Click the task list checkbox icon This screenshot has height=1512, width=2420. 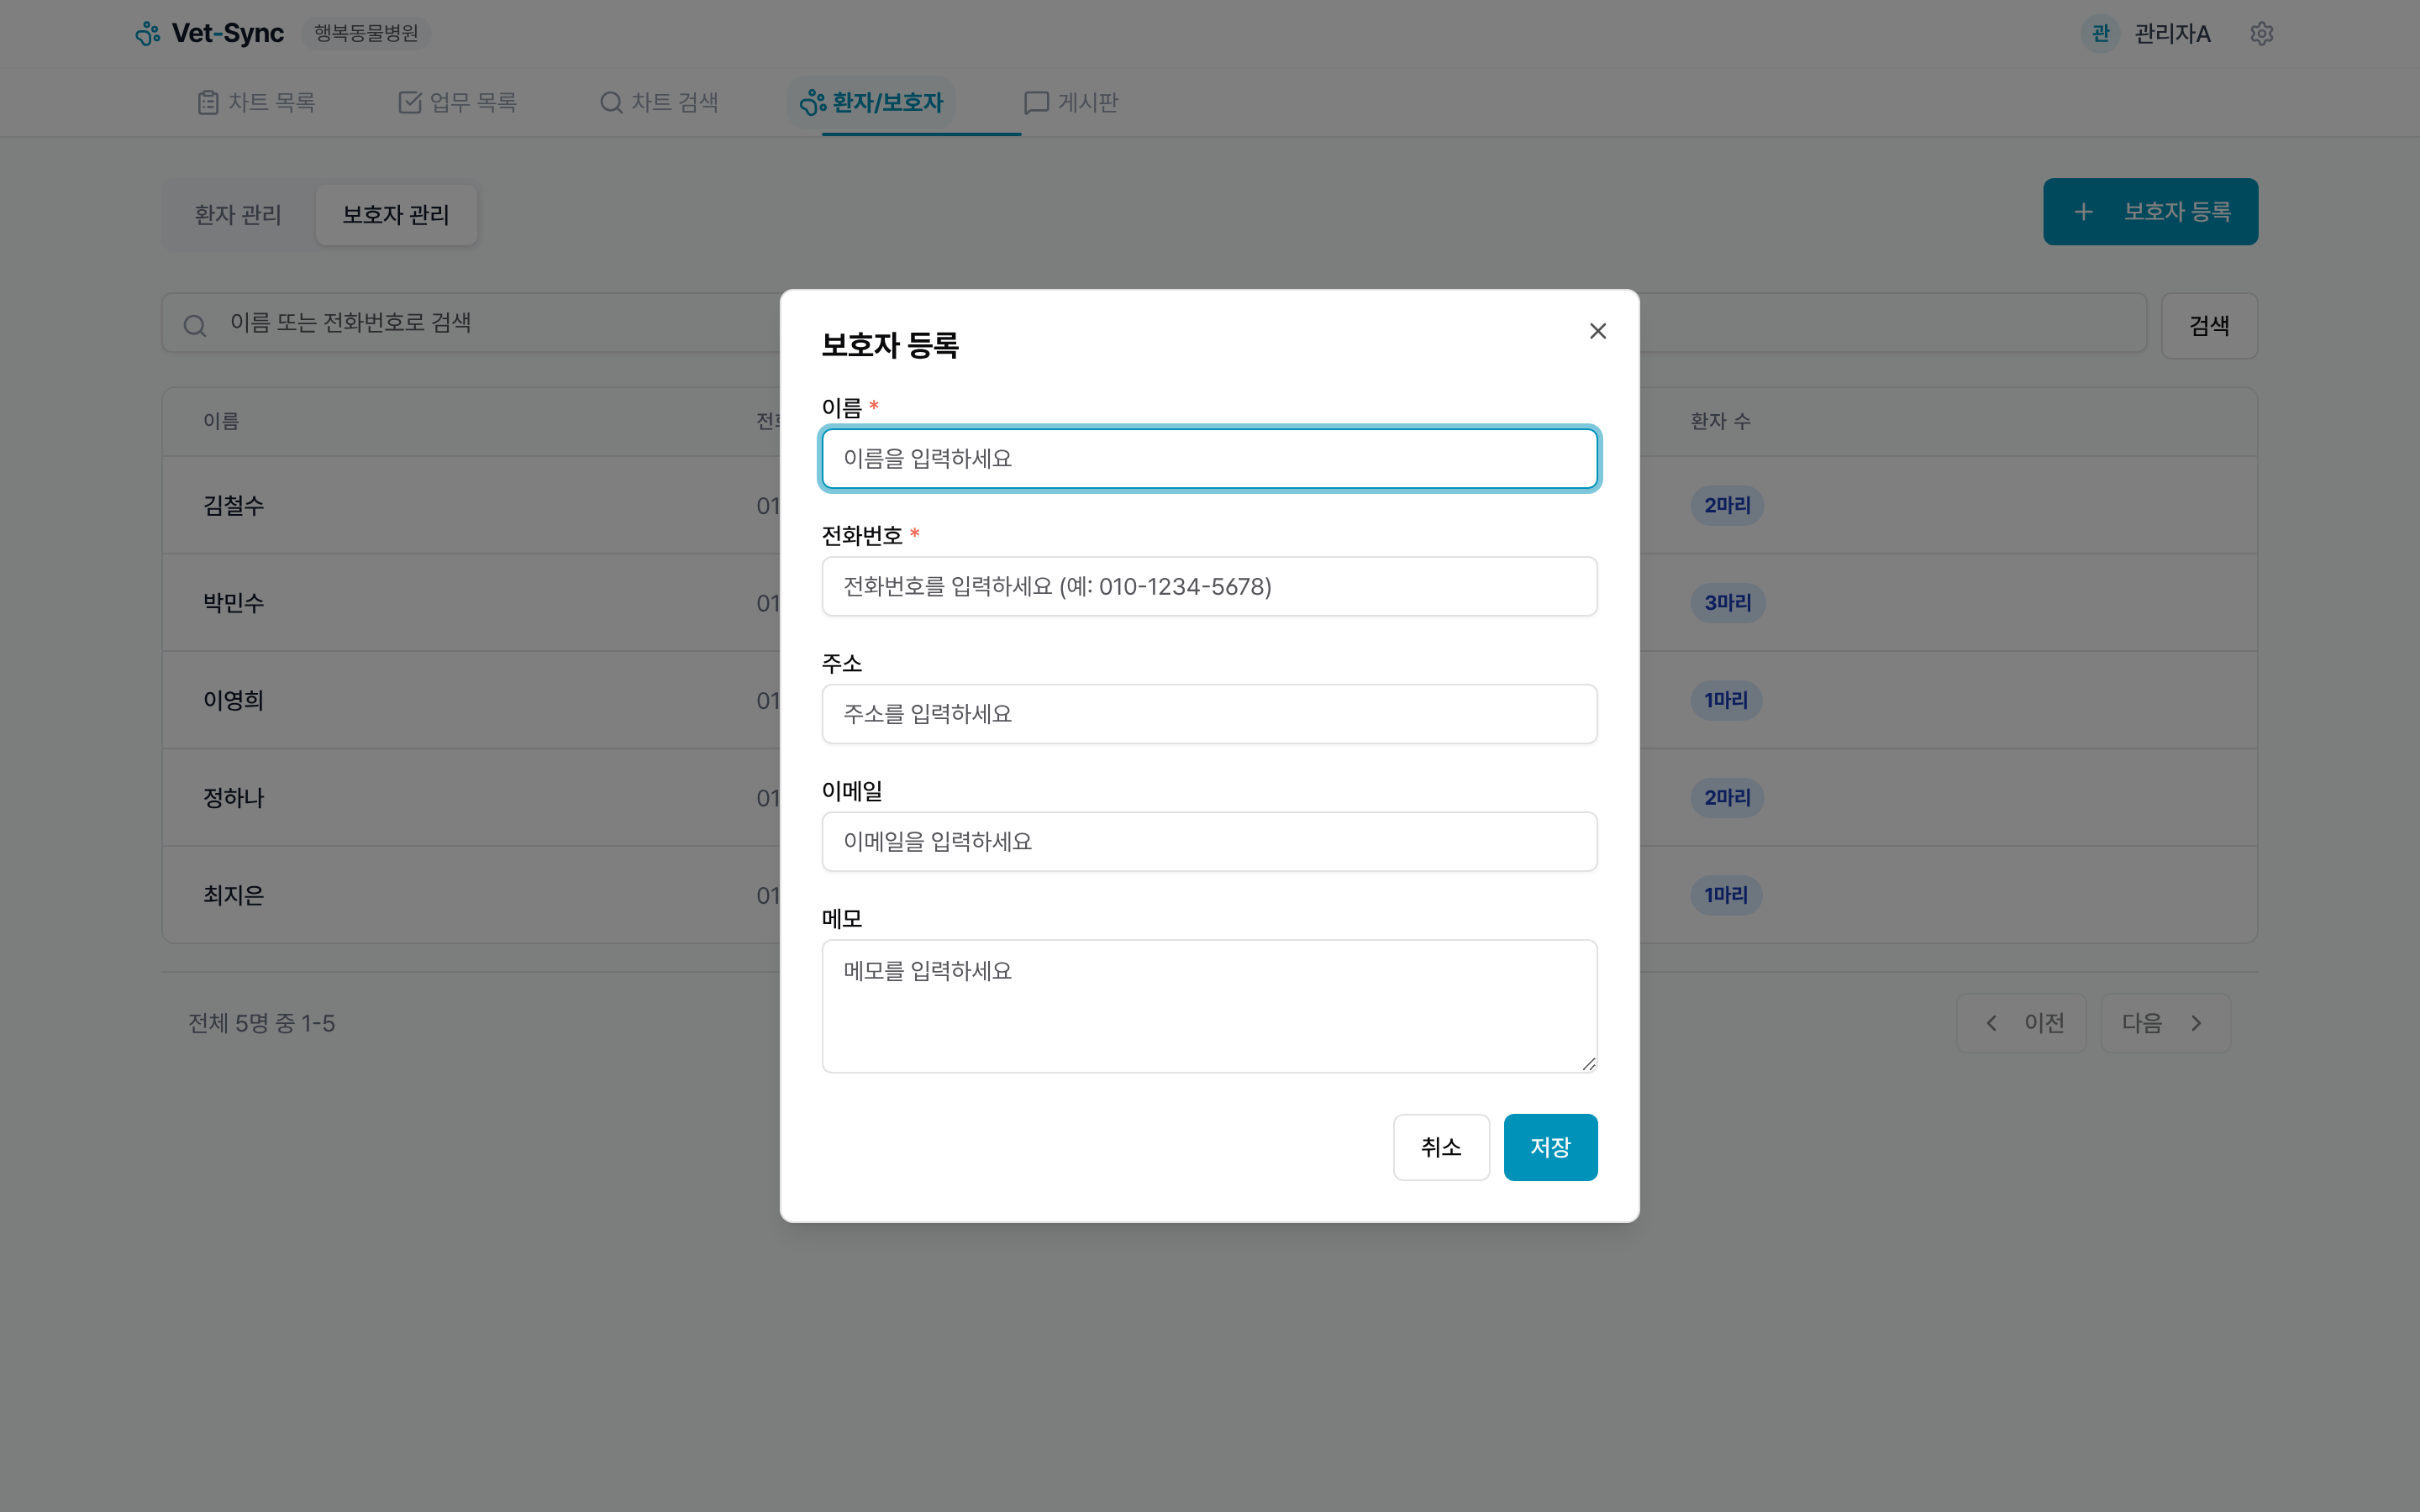pos(410,101)
